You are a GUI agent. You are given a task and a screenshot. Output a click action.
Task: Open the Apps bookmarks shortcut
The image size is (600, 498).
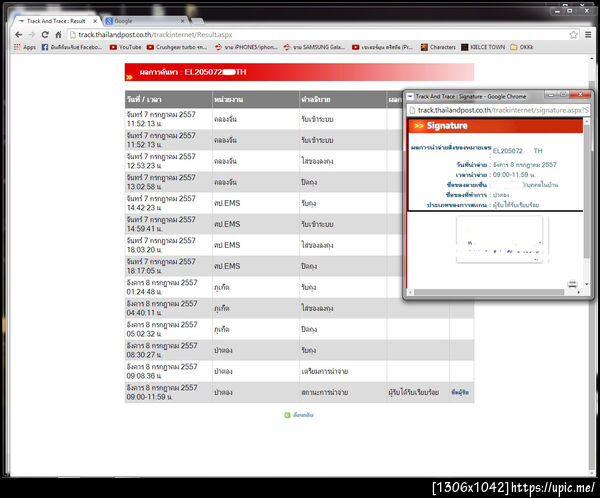pos(25,47)
